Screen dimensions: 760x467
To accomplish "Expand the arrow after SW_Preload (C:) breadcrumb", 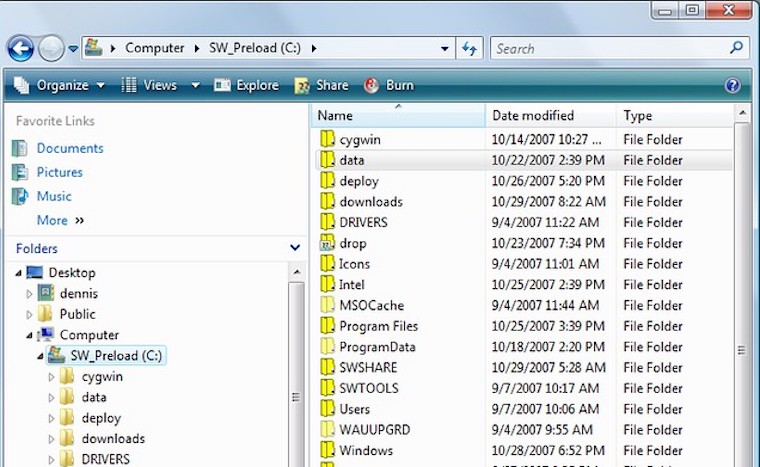I will [x=314, y=48].
